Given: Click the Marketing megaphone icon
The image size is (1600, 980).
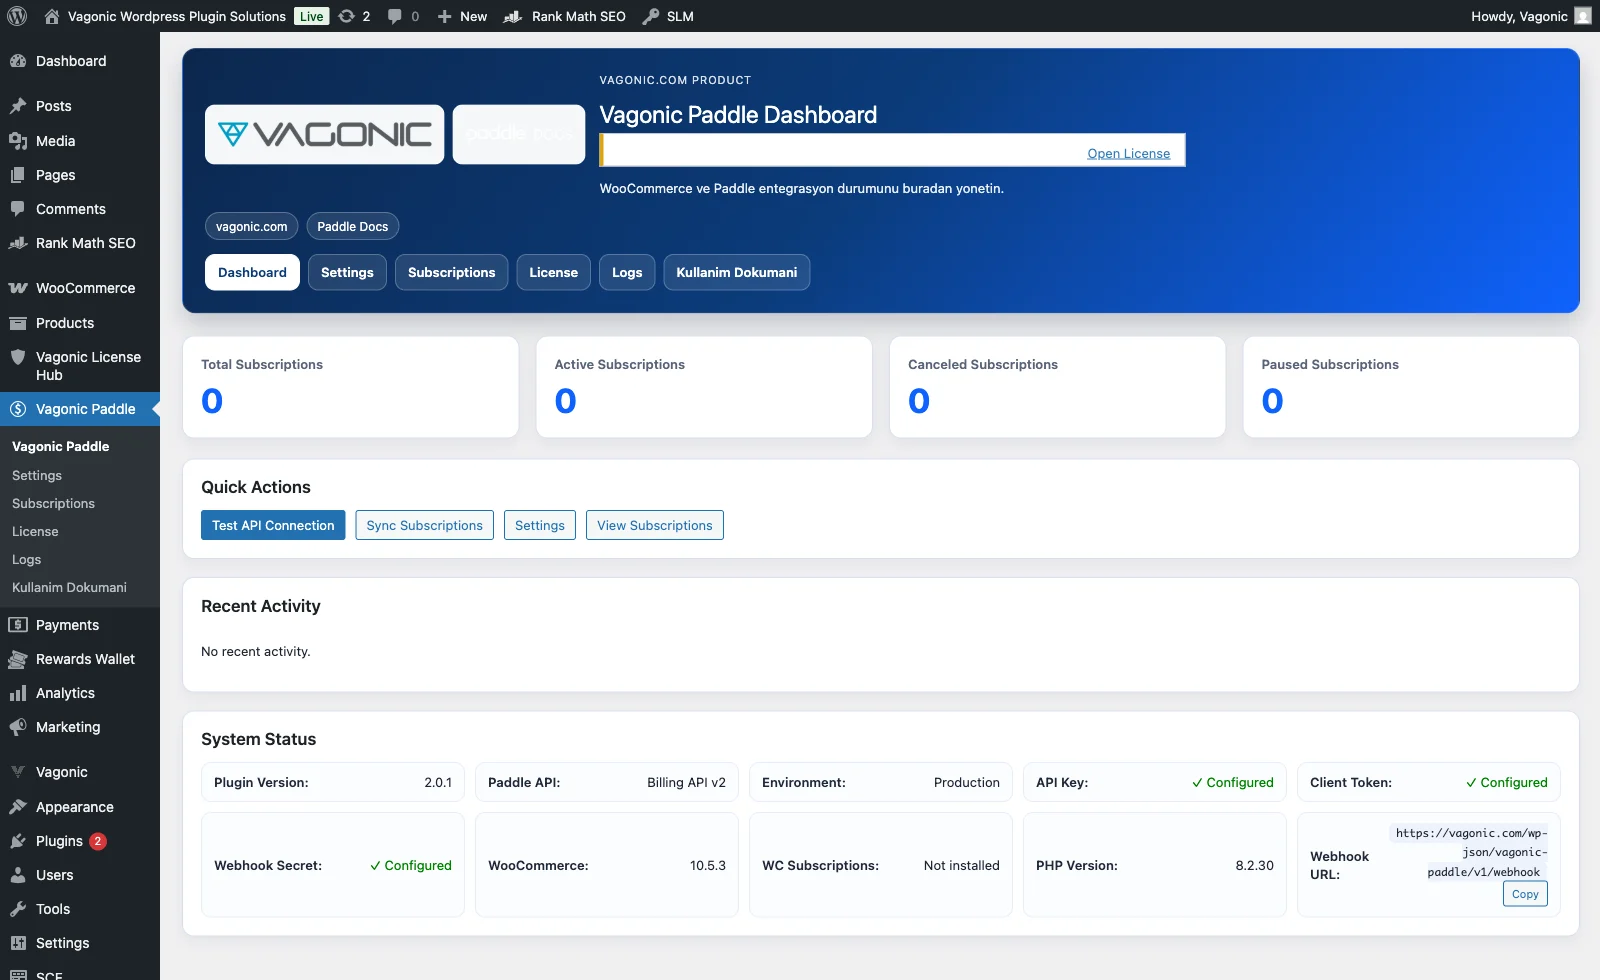Looking at the screenshot, I should point(18,727).
